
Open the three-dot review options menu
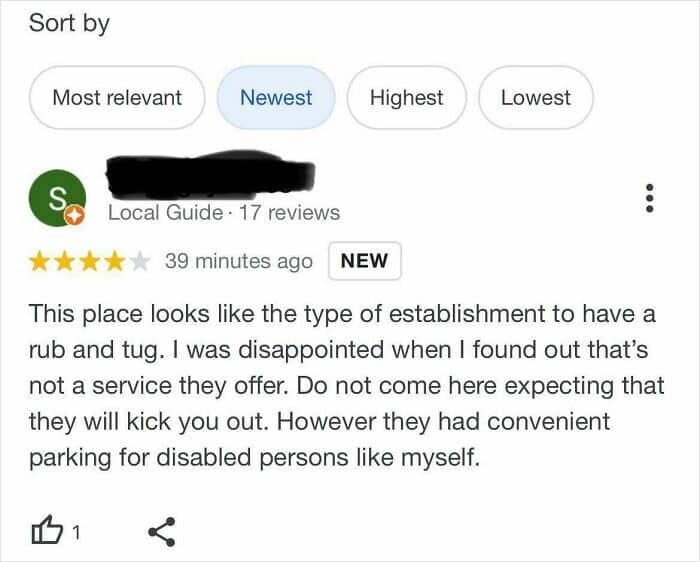650,197
